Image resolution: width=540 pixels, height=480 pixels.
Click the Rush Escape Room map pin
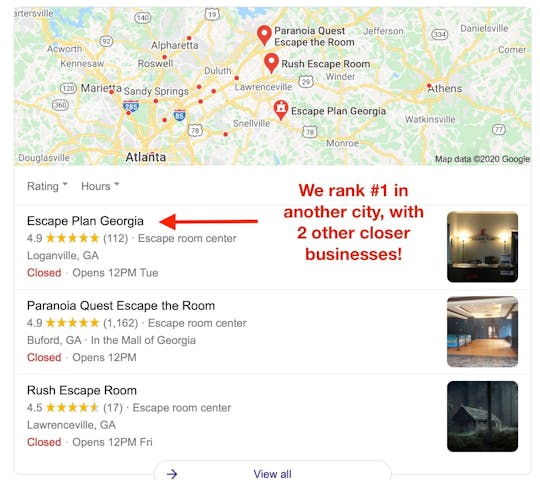[271, 63]
